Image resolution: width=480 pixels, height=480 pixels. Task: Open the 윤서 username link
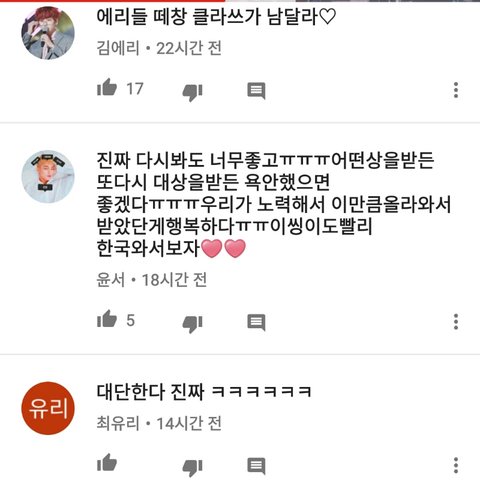pyautogui.click(x=111, y=280)
